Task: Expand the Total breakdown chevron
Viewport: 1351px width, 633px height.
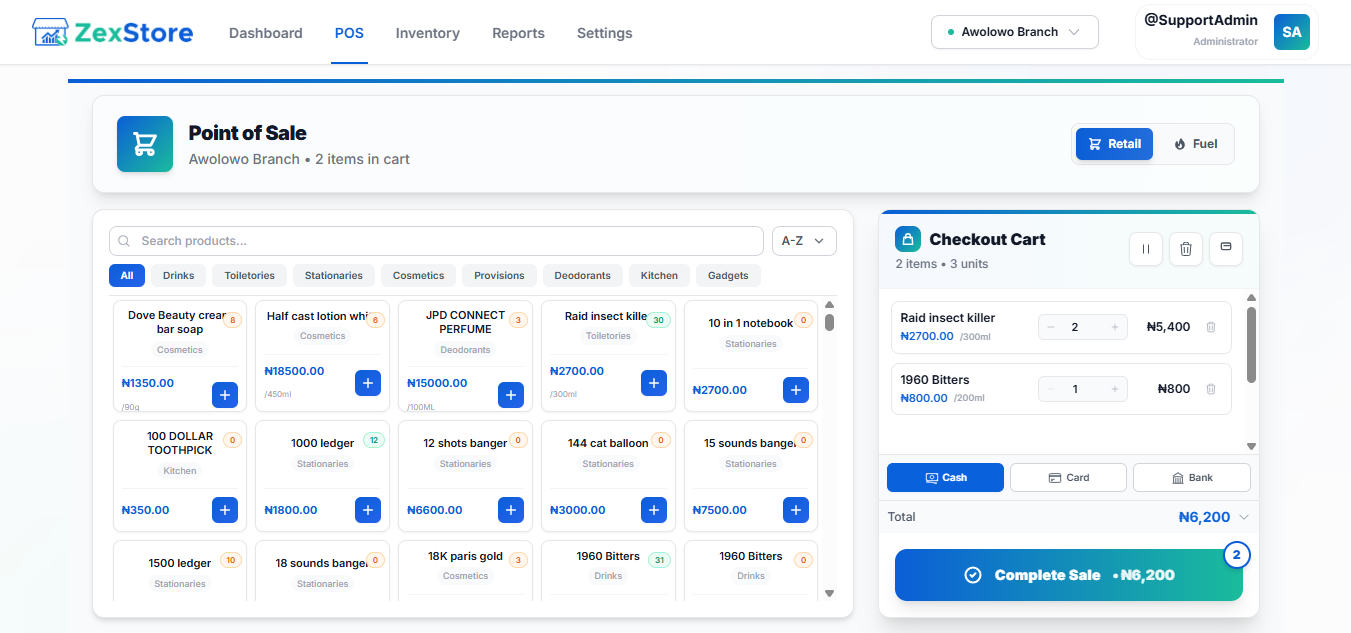Action: 1244,517
